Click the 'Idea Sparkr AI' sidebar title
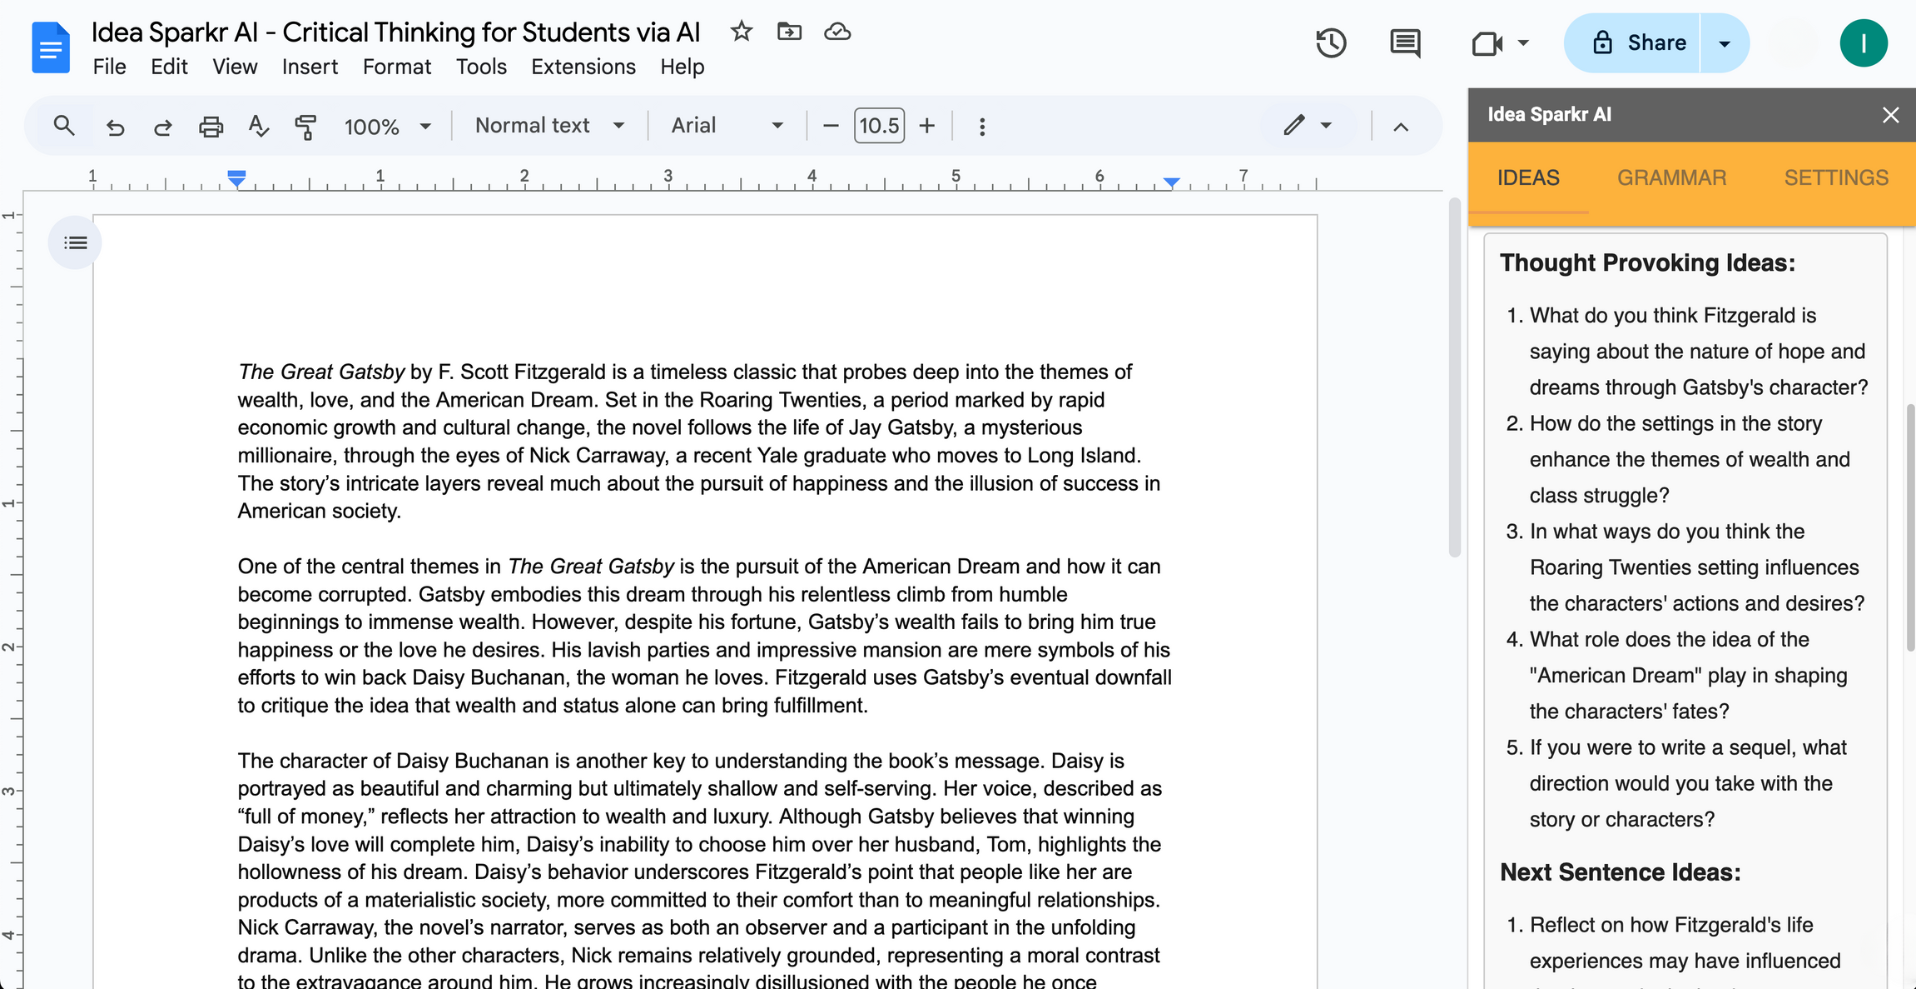This screenshot has height=989, width=1918. (x=1549, y=114)
